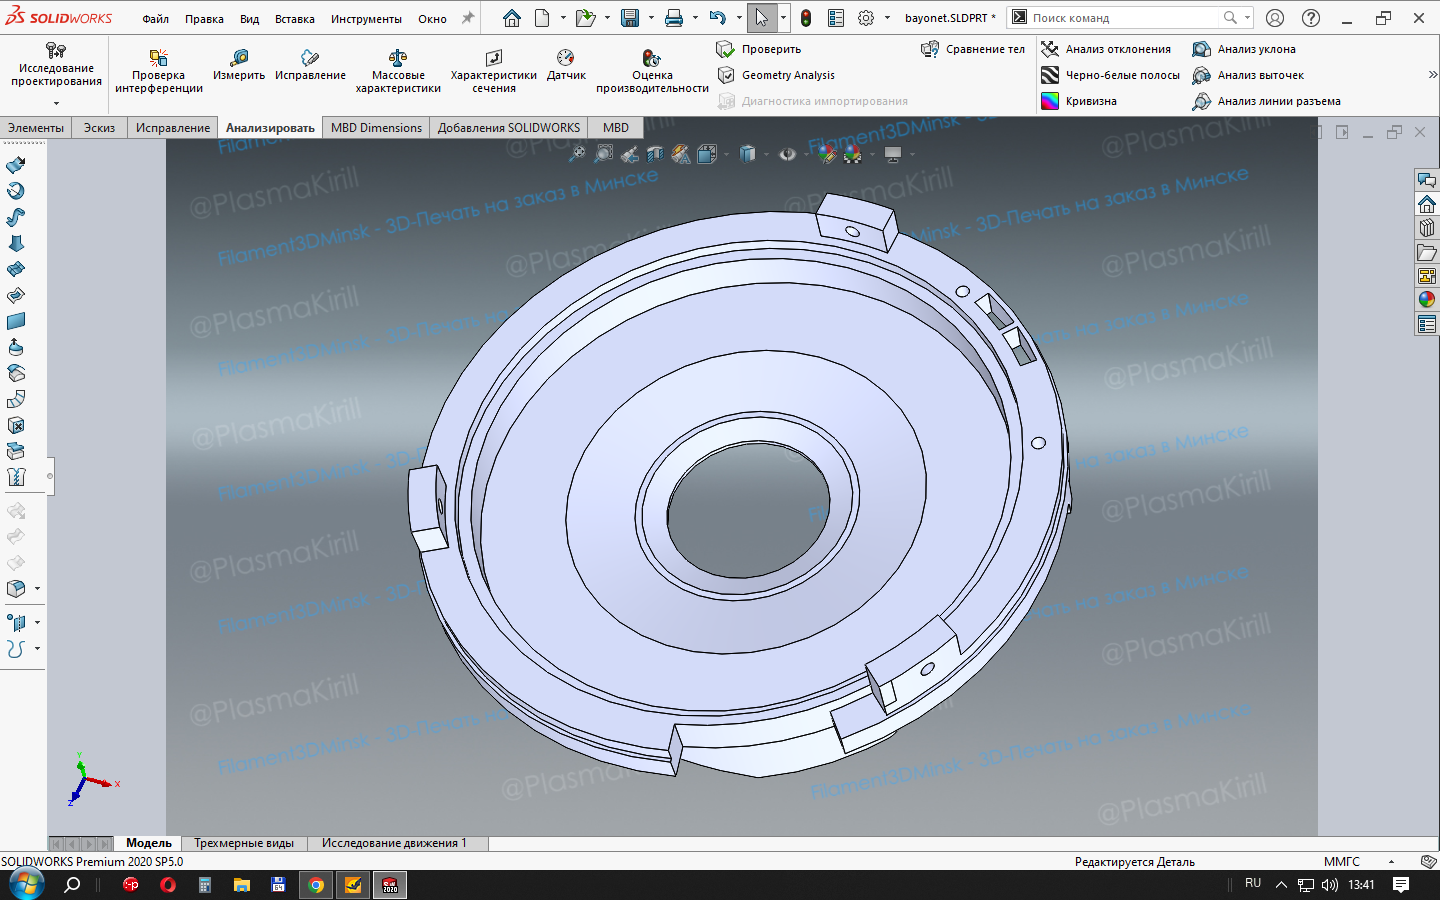The image size is (1440, 900).
Task: Pin the menu bar with pushpin icon
Action: (x=467, y=18)
